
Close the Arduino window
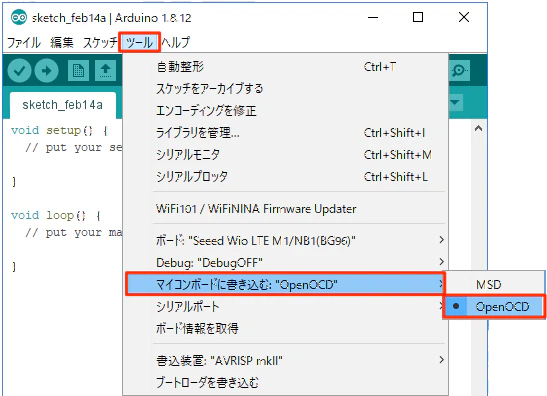coord(464,17)
